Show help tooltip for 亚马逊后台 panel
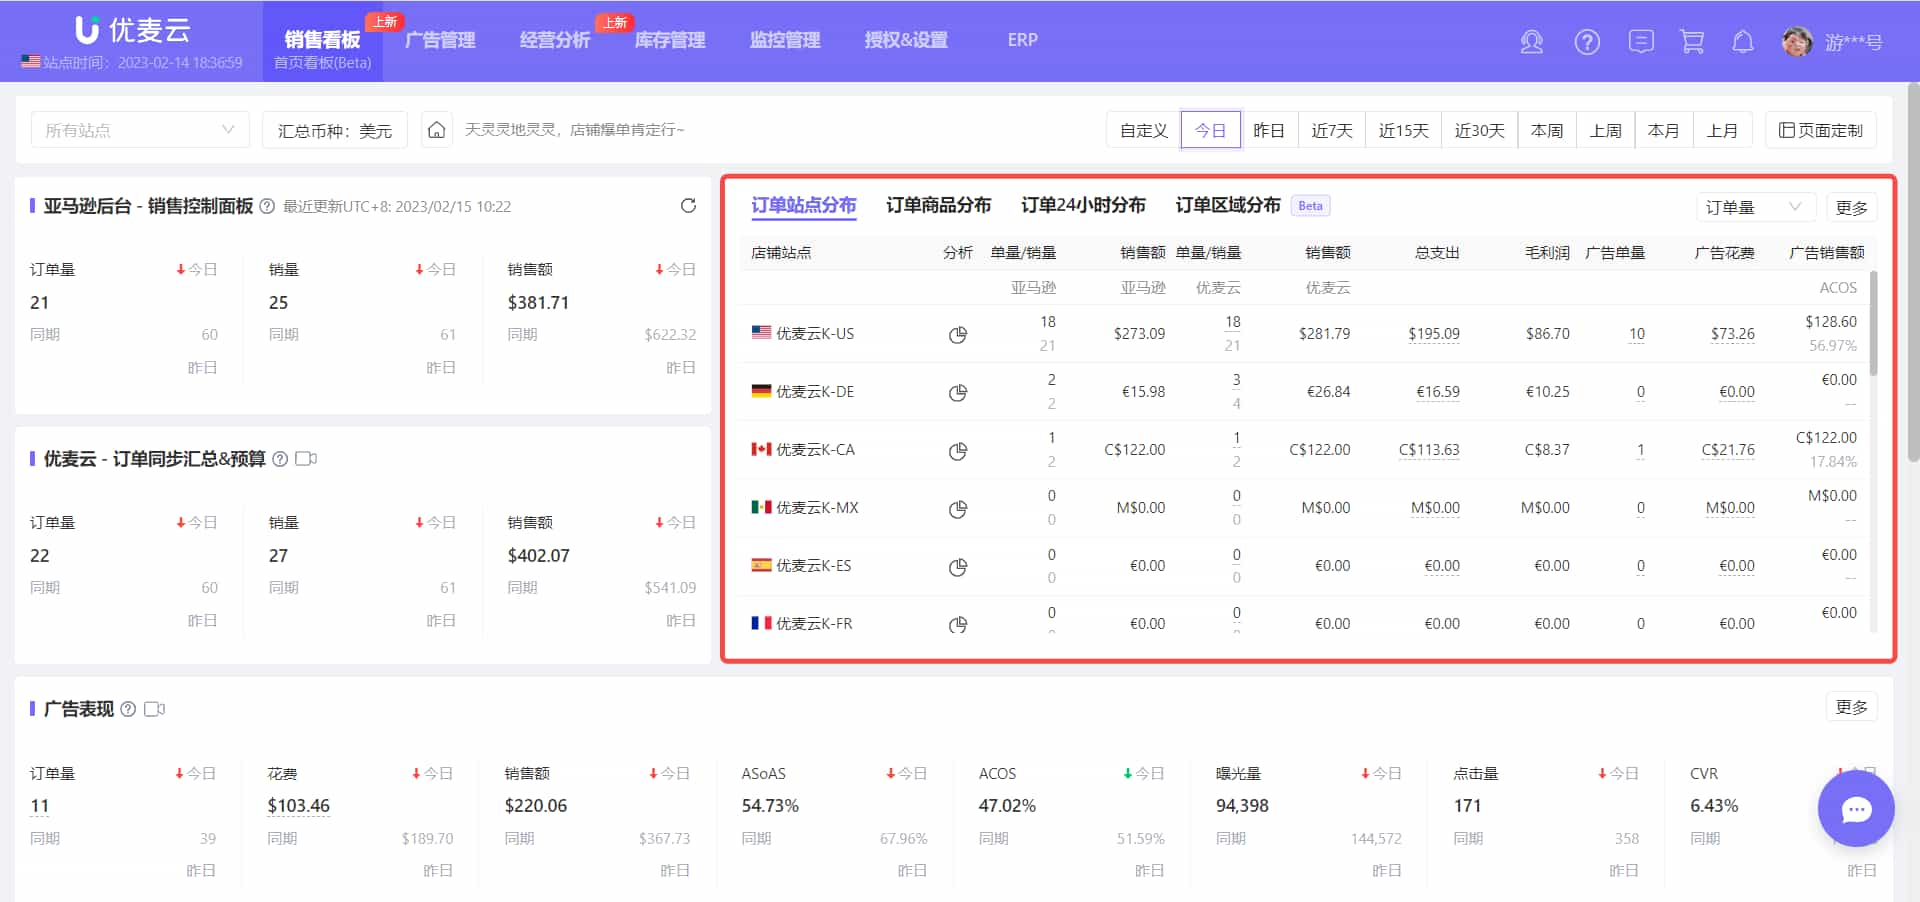 [x=267, y=206]
